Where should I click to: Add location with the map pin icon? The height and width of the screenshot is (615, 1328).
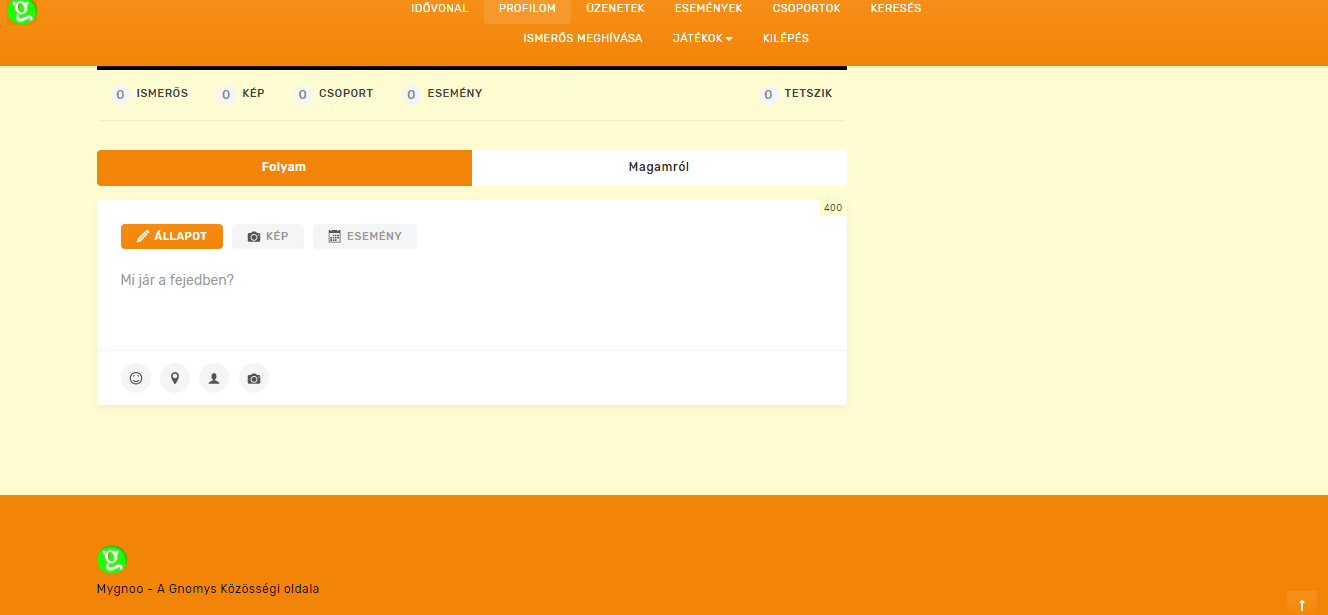175,379
